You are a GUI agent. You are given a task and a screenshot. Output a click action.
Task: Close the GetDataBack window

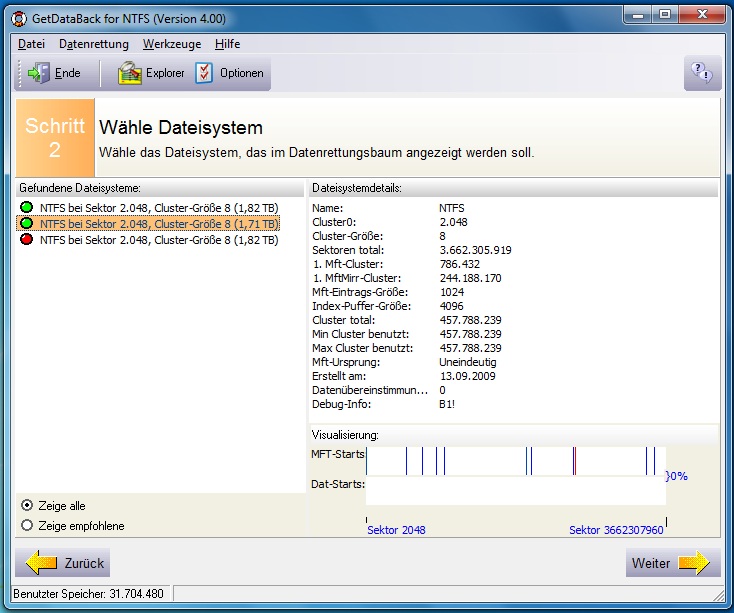click(x=702, y=15)
